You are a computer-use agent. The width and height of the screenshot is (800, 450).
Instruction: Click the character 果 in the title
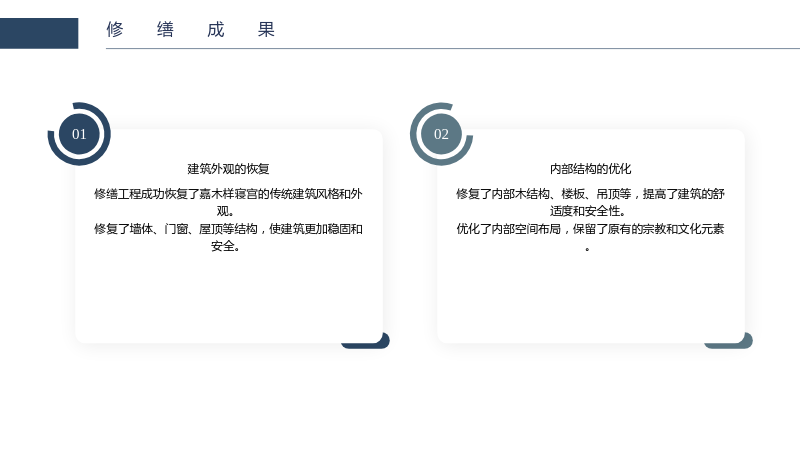(266, 29)
